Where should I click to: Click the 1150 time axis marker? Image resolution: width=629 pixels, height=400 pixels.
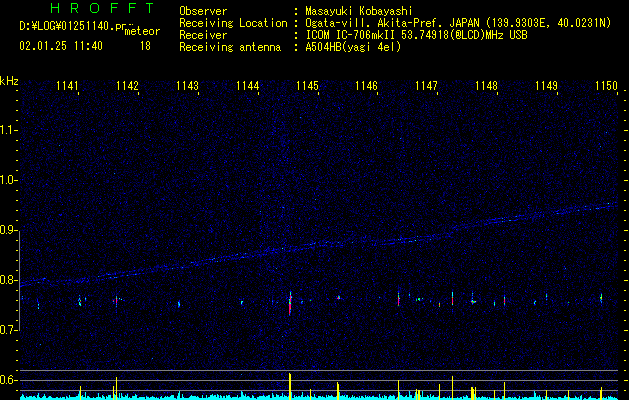click(606, 86)
